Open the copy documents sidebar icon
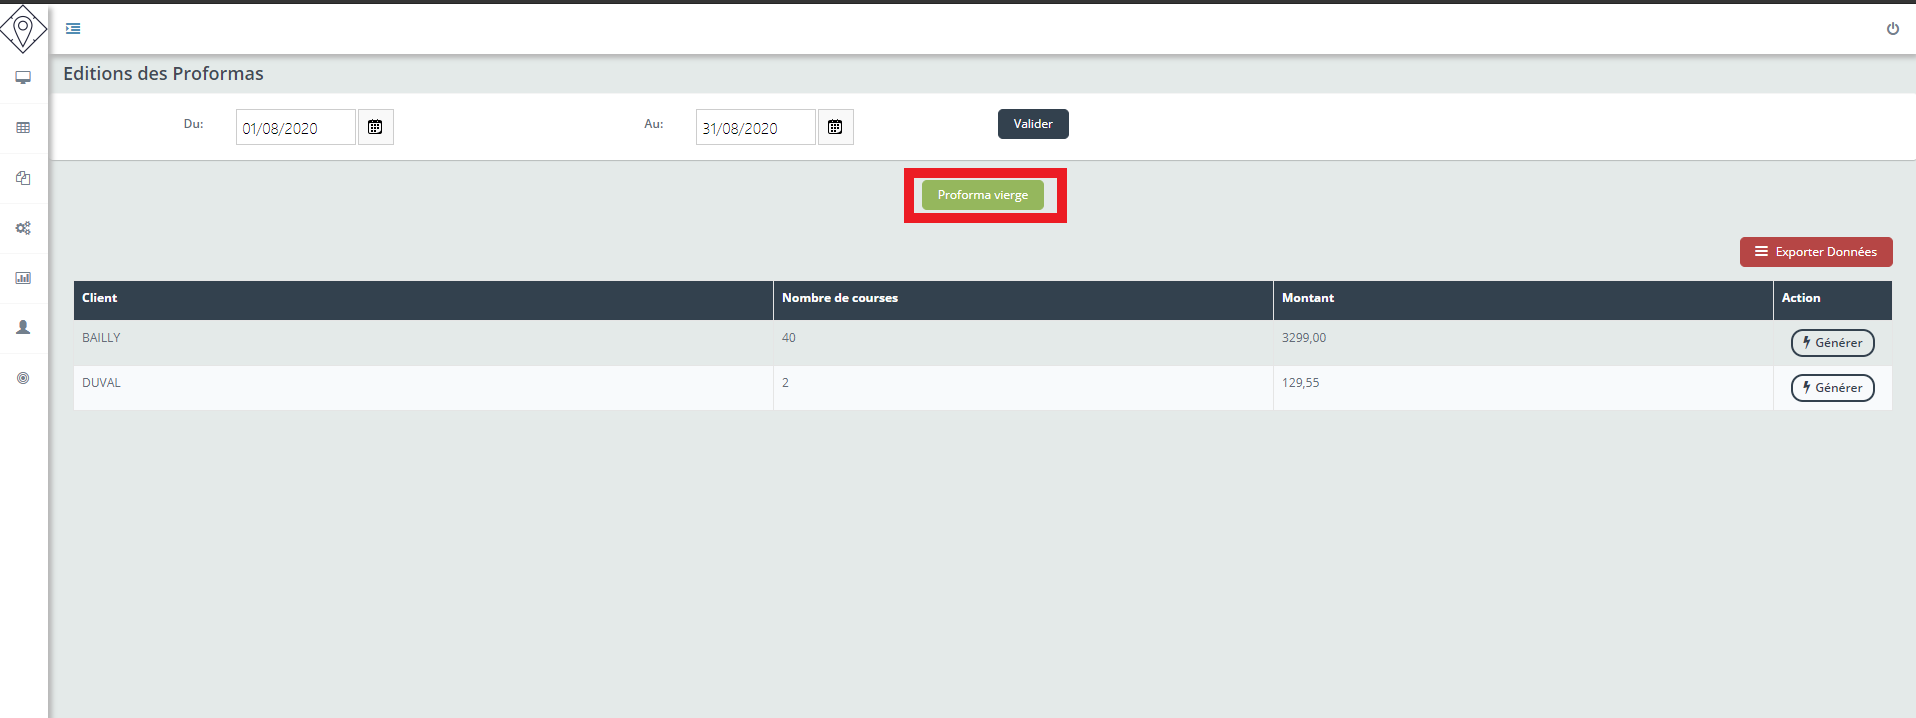The height and width of the screenshot is (718, 1916). click(x=23, y=178)
